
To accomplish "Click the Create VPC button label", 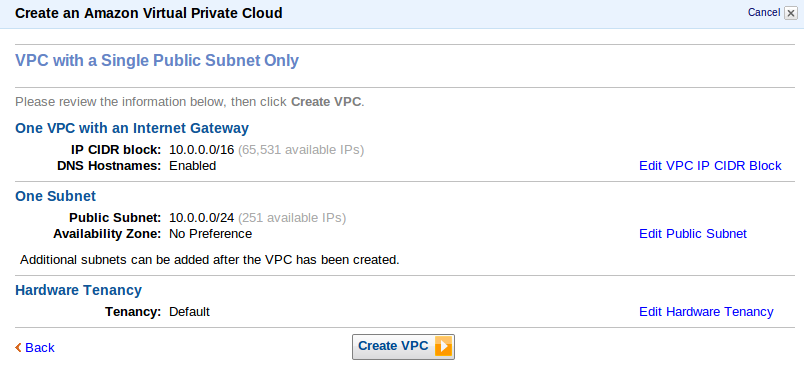I will pyautogui.click(x=393, y=346).
